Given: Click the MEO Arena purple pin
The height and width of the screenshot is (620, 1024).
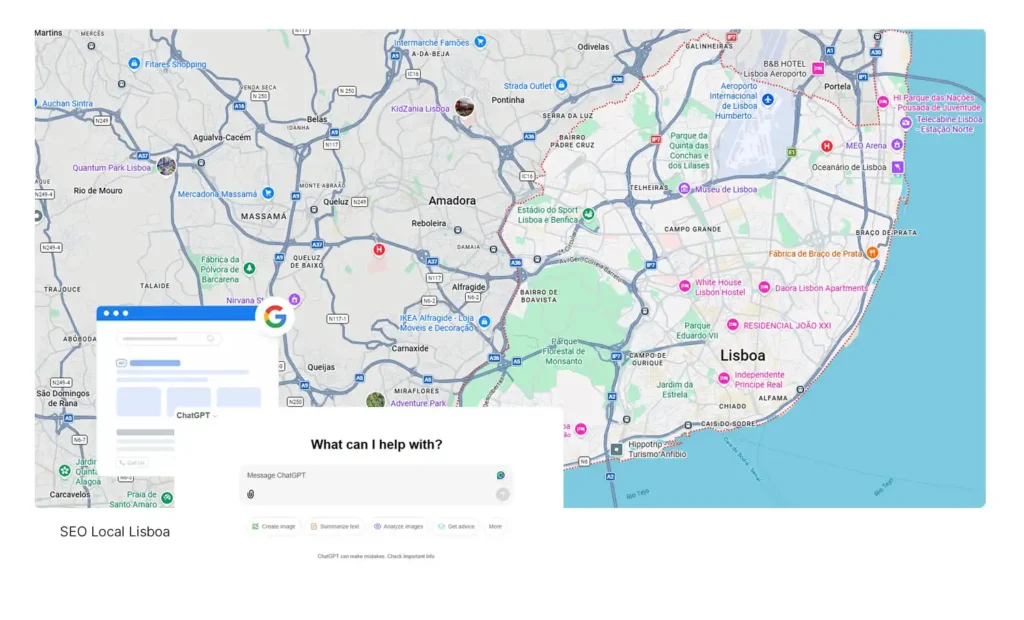Looking at the screenshot, I should coord(897,144).
